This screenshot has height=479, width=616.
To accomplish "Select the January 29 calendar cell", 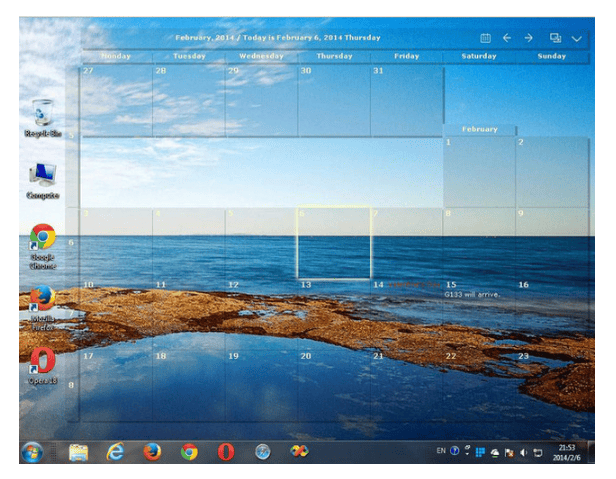I will [x=261, y=101].
